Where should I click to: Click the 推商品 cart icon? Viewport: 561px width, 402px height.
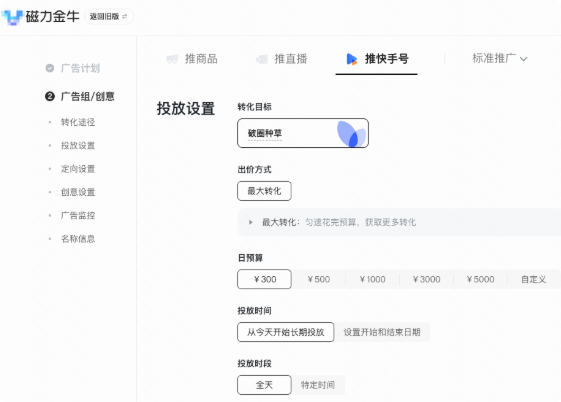click(172, 59)
